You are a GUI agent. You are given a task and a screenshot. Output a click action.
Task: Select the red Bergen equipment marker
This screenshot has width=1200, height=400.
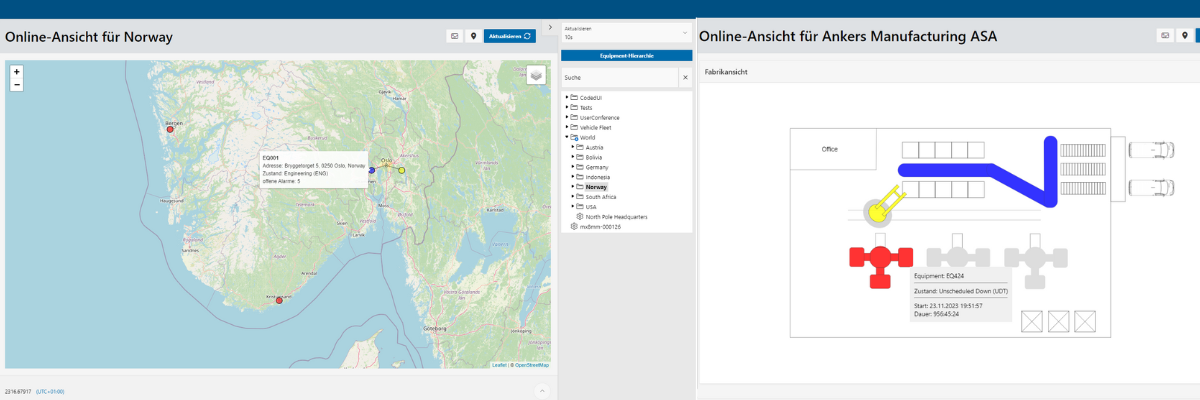point(170,129)
